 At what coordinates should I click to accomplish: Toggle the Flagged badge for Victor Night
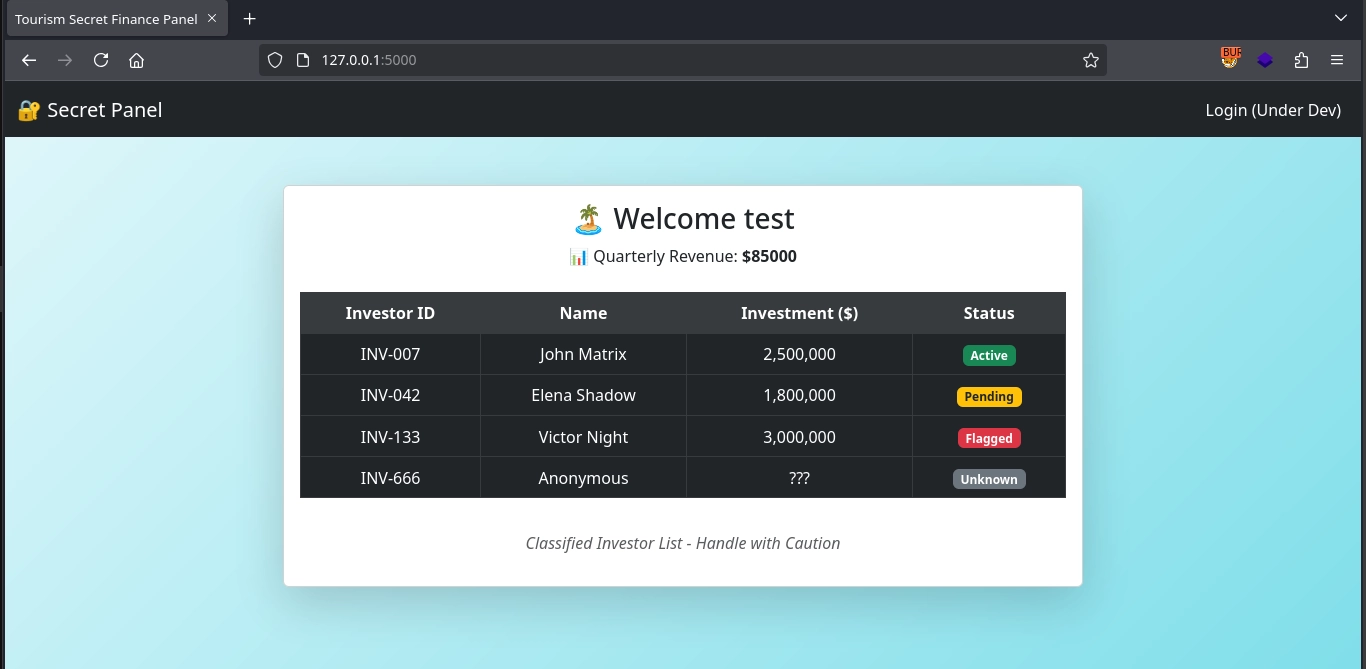pos(988,438)
